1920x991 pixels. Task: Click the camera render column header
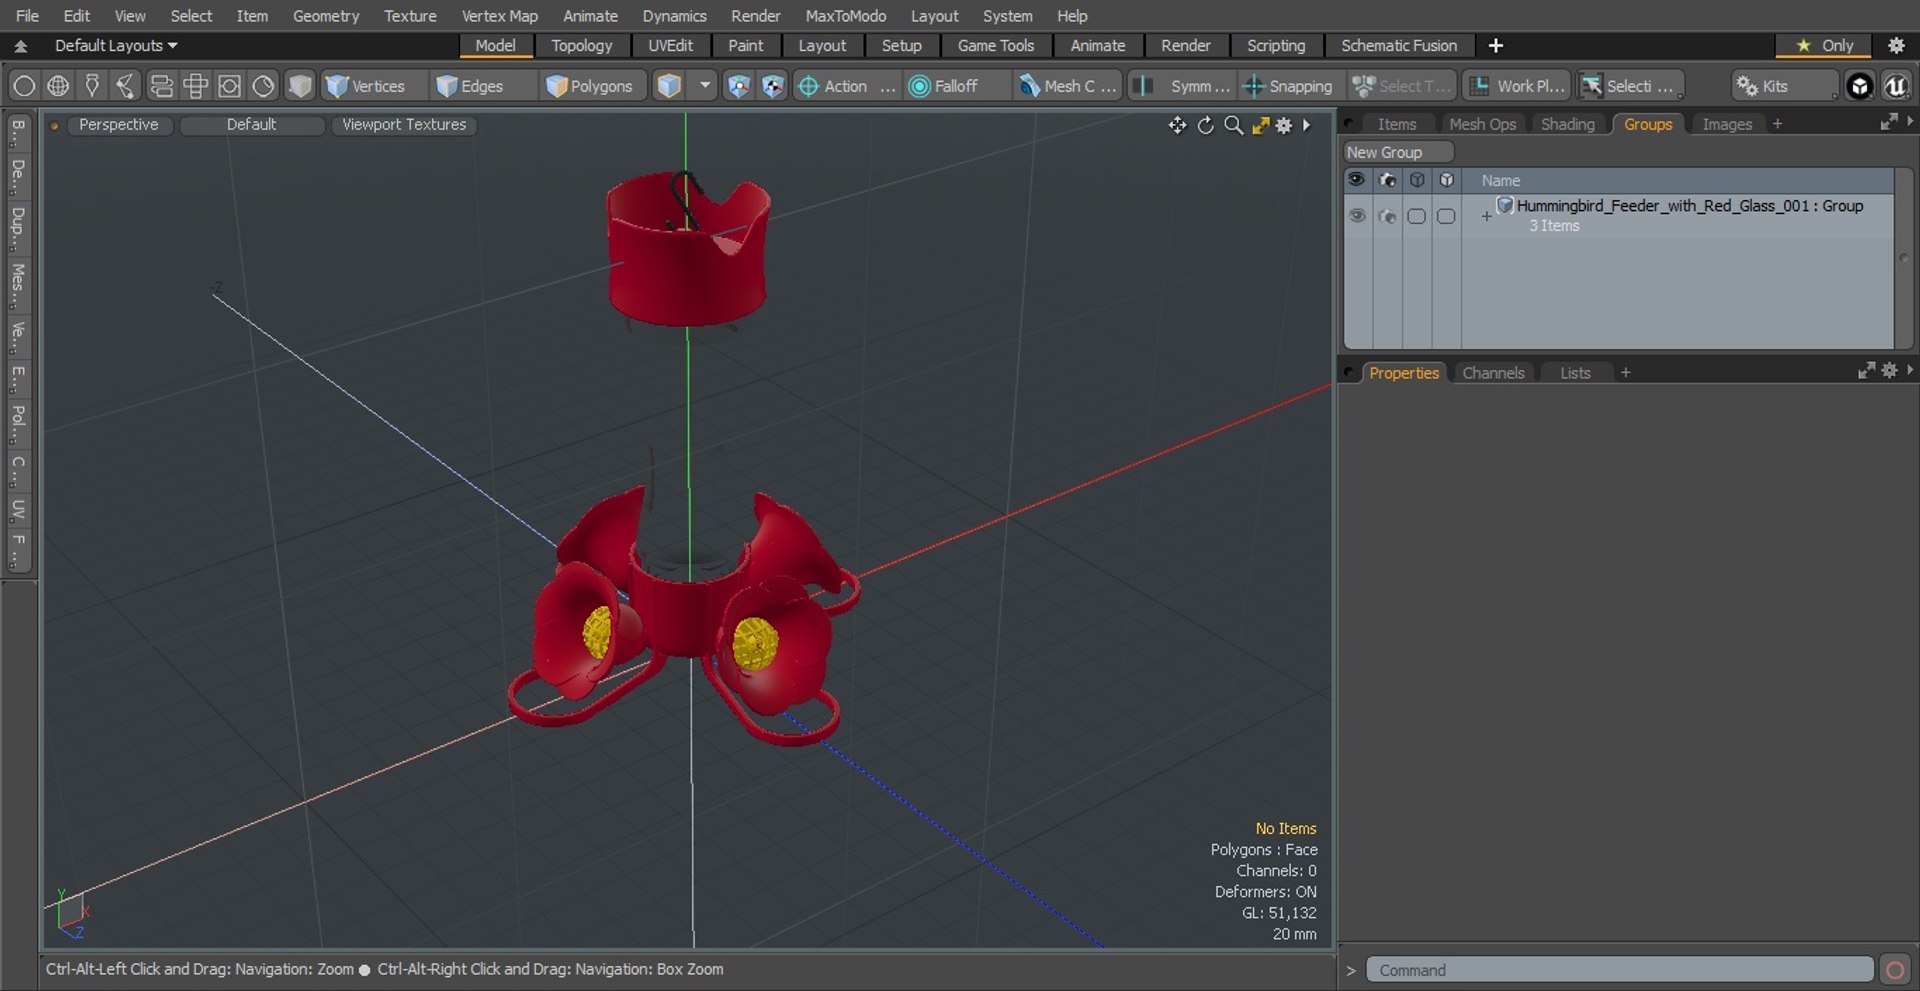click(1387, 180)
